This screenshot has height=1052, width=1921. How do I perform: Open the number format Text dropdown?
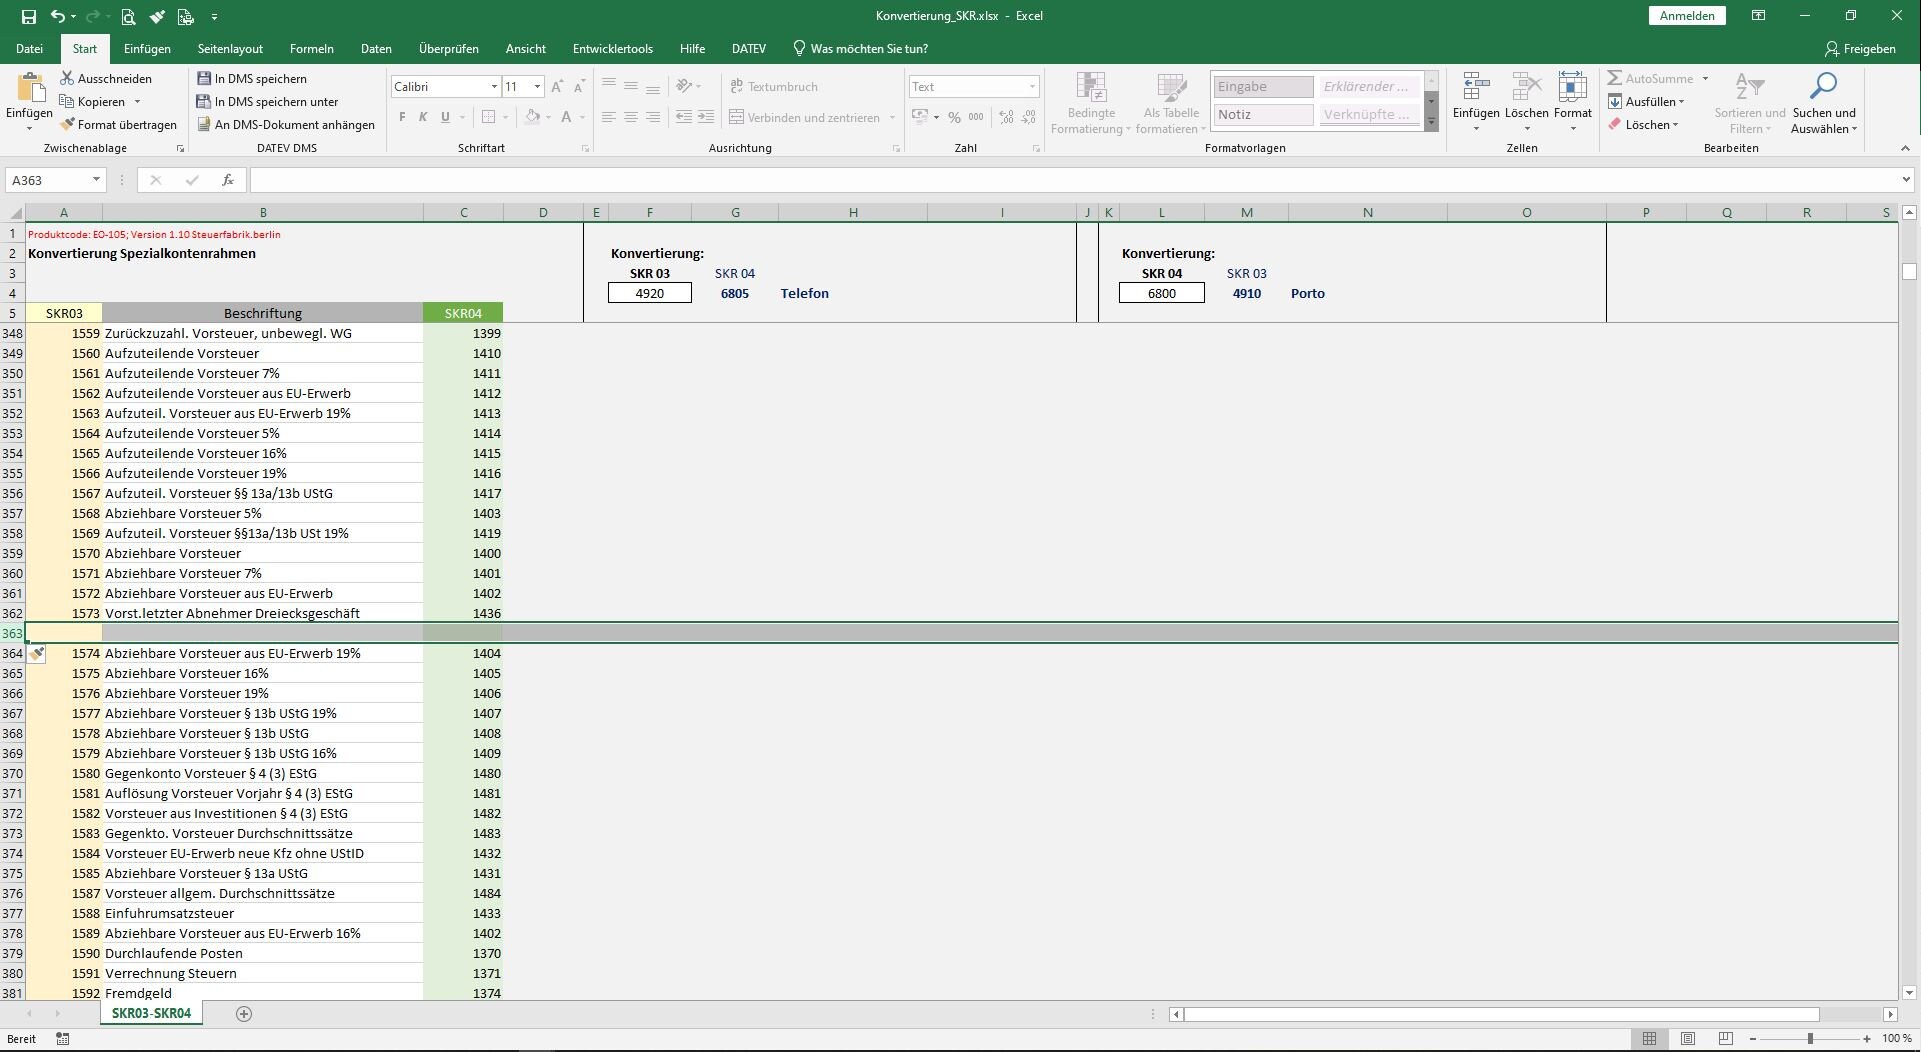(1032, 87)
